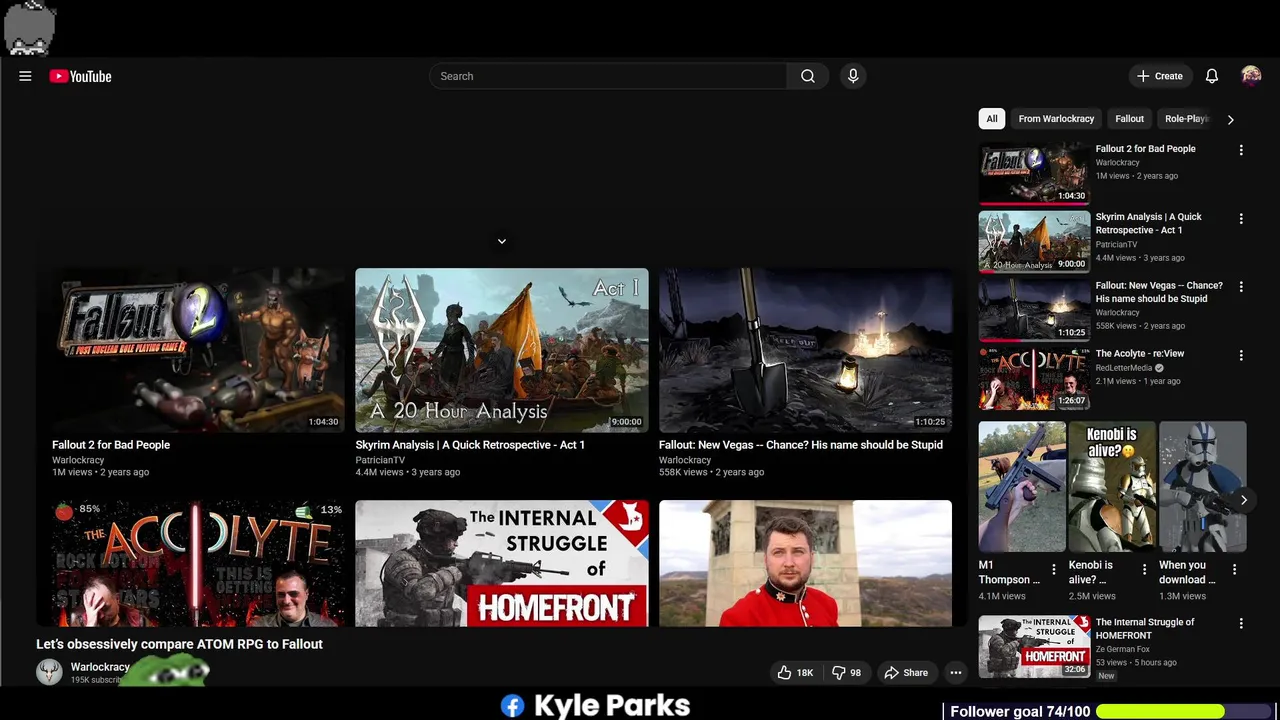Open sidebar Fallout 2 for Bad People thumbnail
The height and width of the screenshot is (720, 1280).
click(1034, 173)
